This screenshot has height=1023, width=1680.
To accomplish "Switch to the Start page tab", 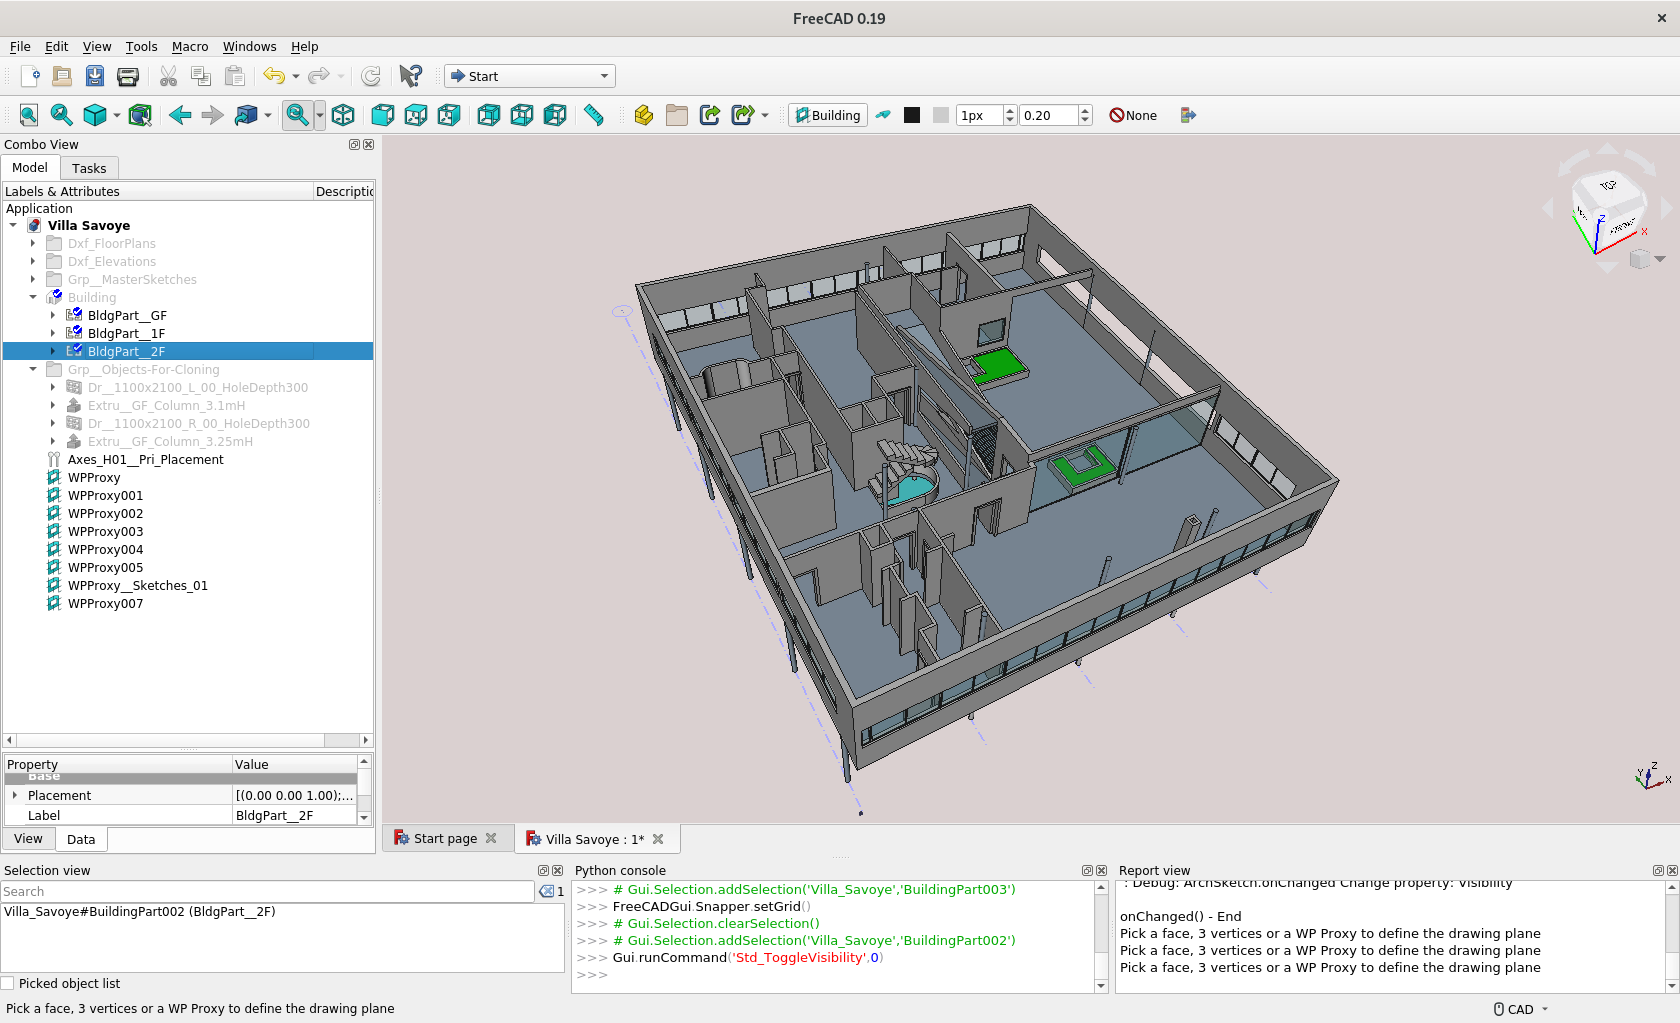I will tap(445, 839).
